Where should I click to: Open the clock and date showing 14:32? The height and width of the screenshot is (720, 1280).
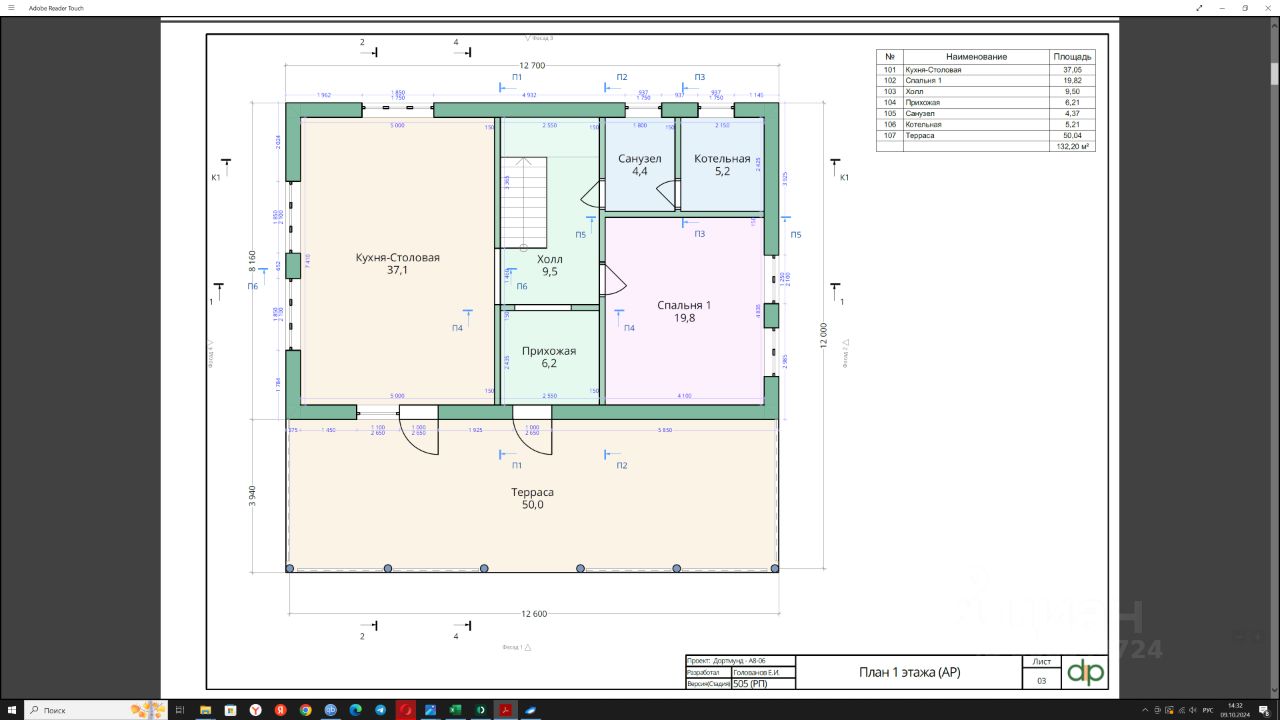pyautogui.click(x=1235, y=710)
